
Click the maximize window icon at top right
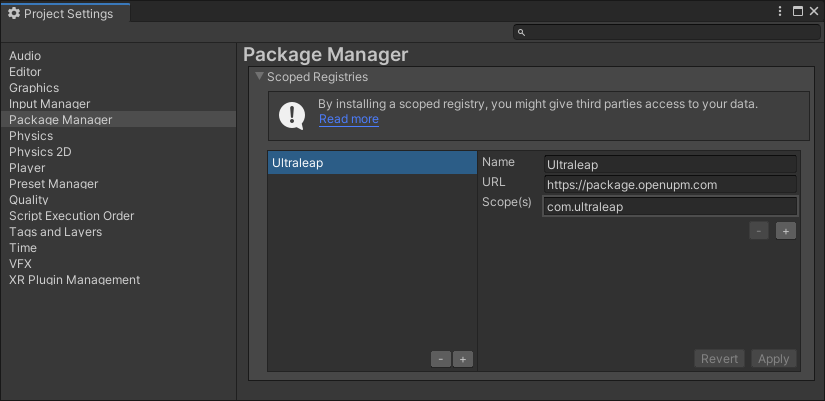(797, 12)
